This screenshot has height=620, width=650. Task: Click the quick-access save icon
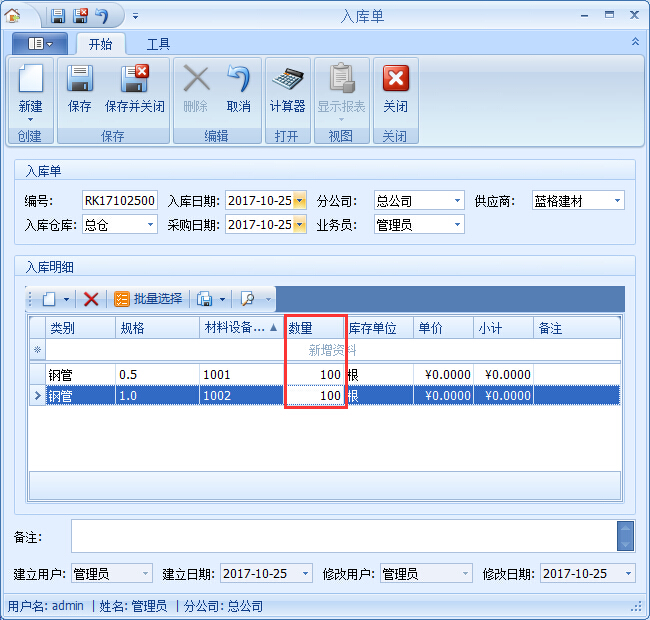58,16
